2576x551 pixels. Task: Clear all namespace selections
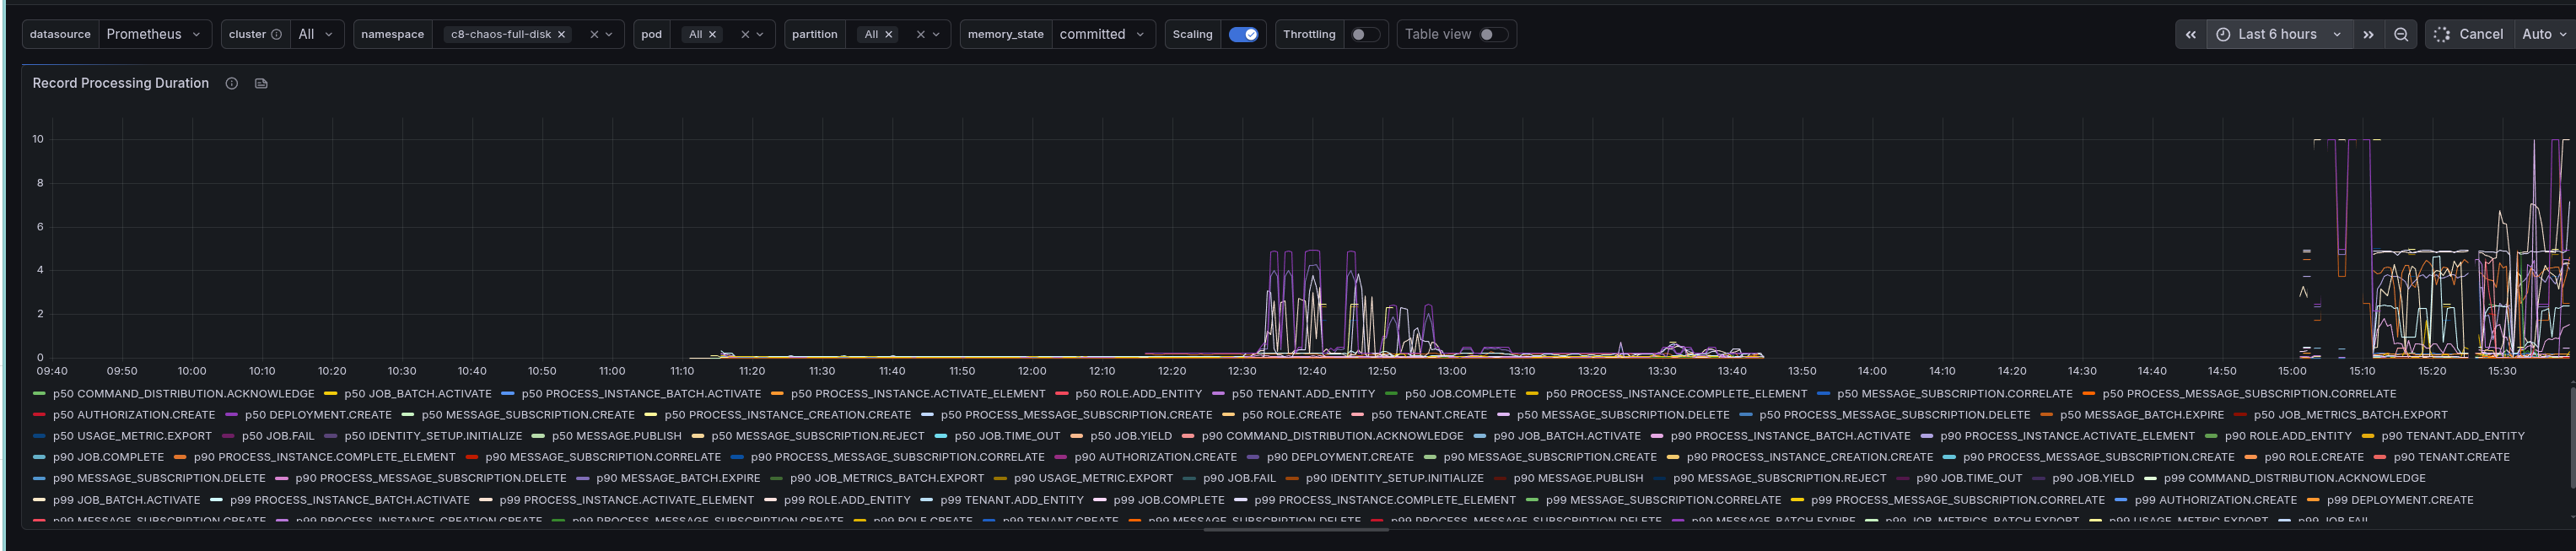594,34
